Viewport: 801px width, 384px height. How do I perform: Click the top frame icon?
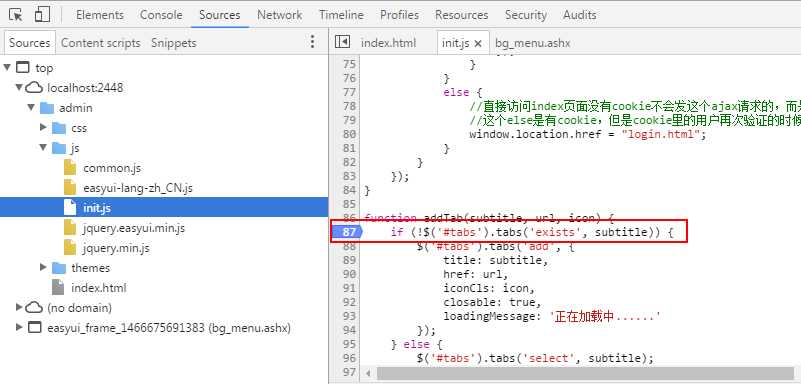tap(23, 67)
